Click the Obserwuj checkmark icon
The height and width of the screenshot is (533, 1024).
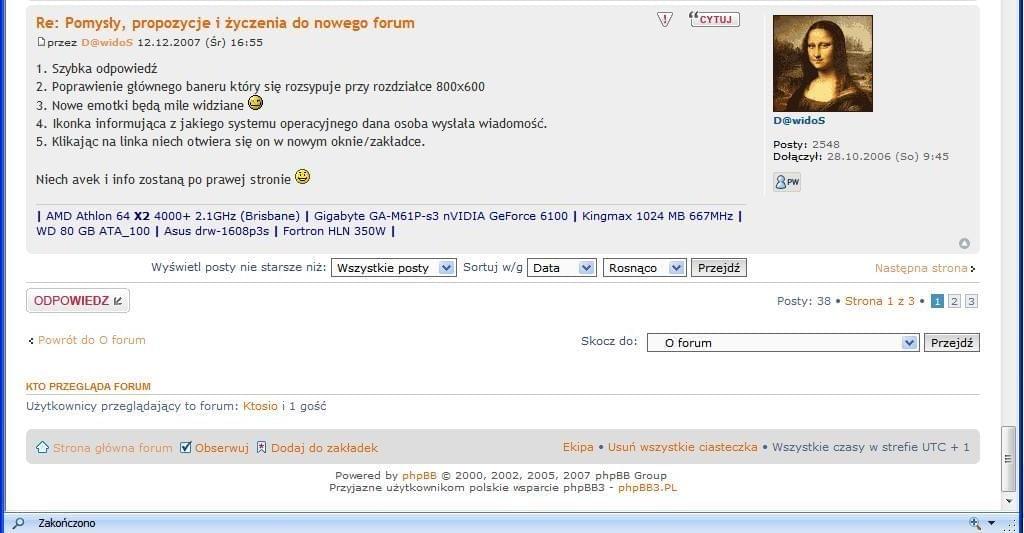click(x=185, y=447)
